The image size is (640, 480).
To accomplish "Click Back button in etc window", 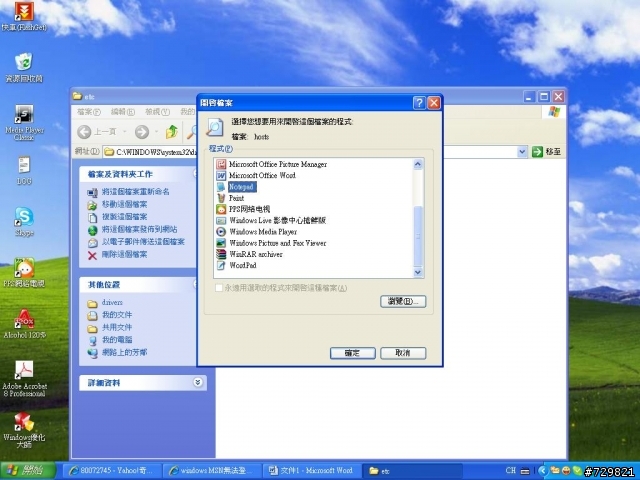I will pos(97,132).
